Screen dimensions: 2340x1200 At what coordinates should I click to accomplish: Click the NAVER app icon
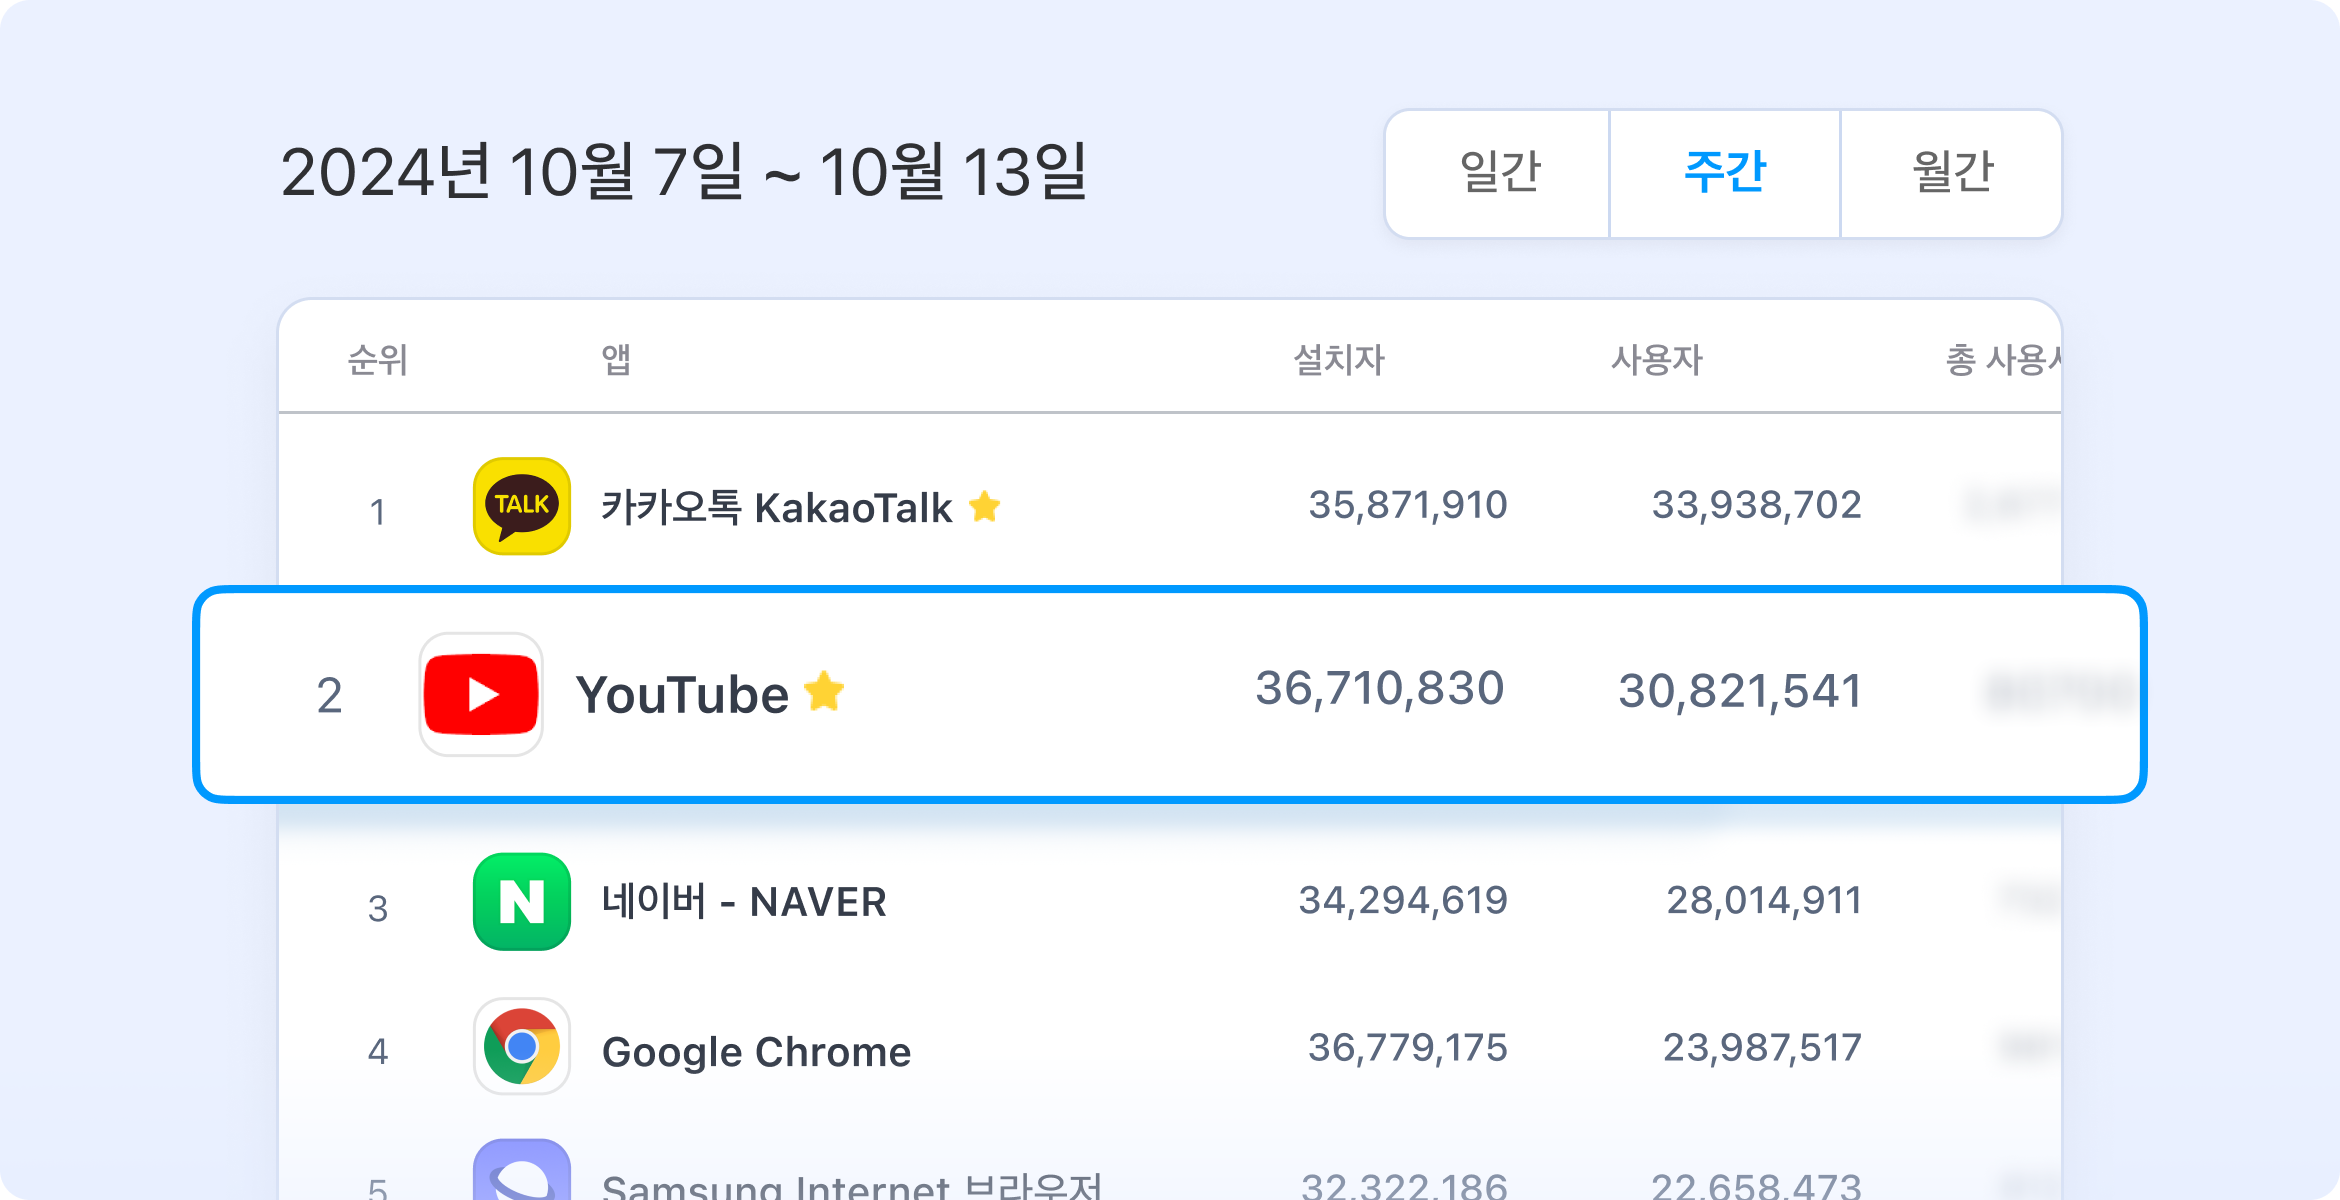click(x=521, y=901)
